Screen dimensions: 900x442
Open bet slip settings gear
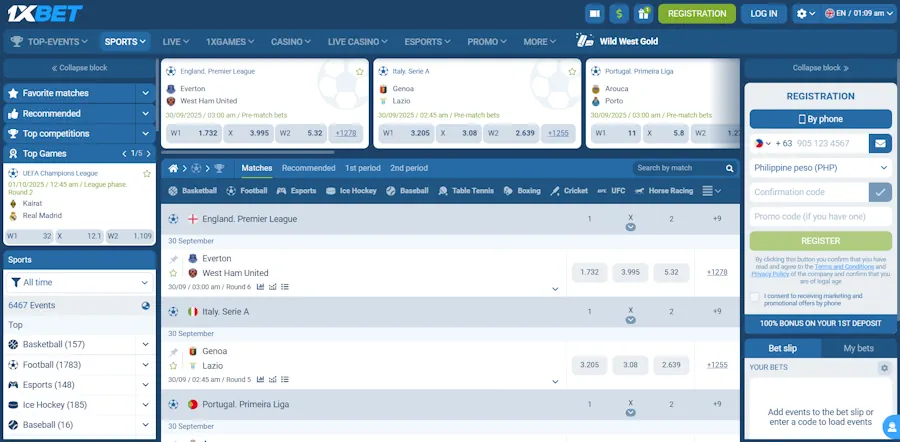pos(883,368)
